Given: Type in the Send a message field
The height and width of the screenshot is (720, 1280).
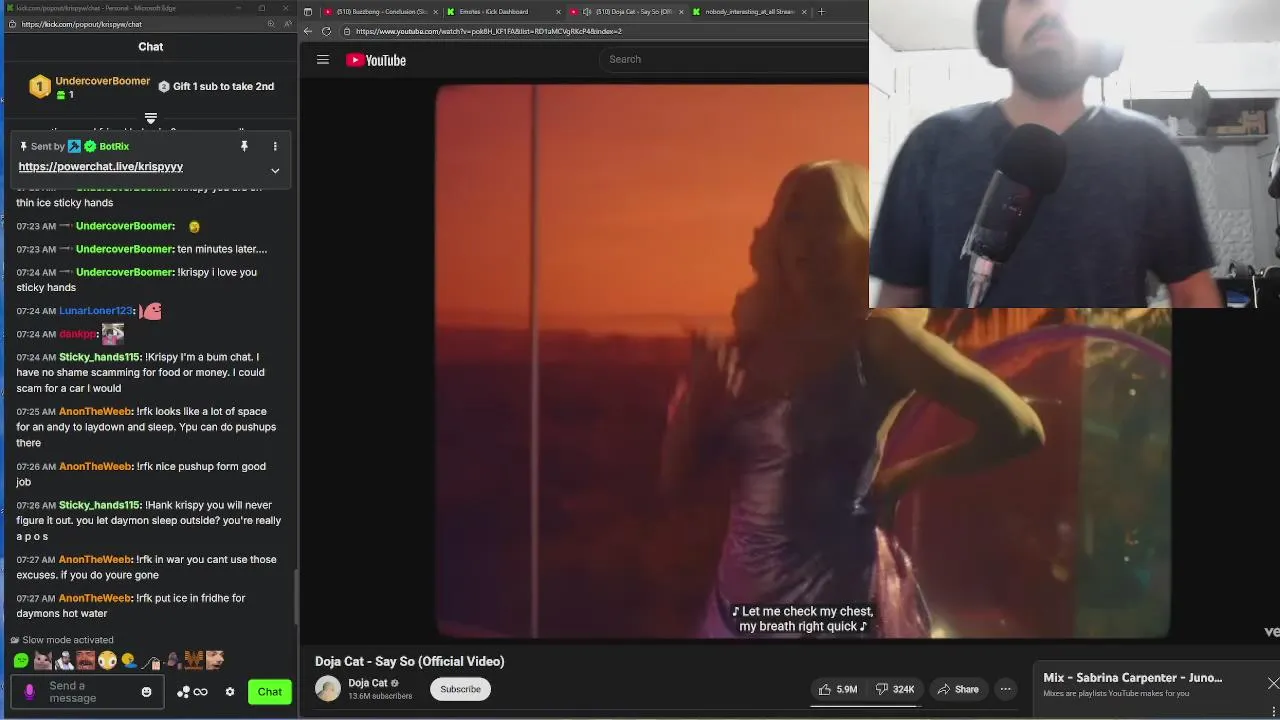Looking at the screenshot, I should point(88,692).
